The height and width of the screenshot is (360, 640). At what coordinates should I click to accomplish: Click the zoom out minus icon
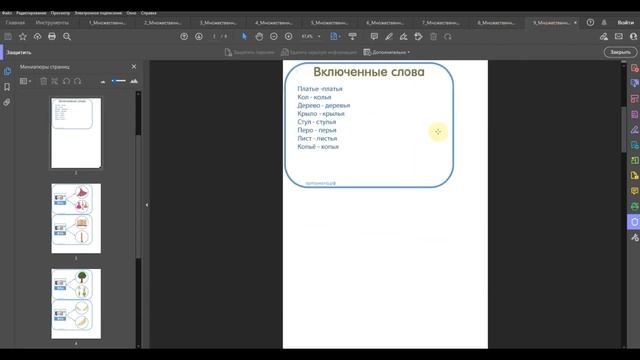coord(274,37)
